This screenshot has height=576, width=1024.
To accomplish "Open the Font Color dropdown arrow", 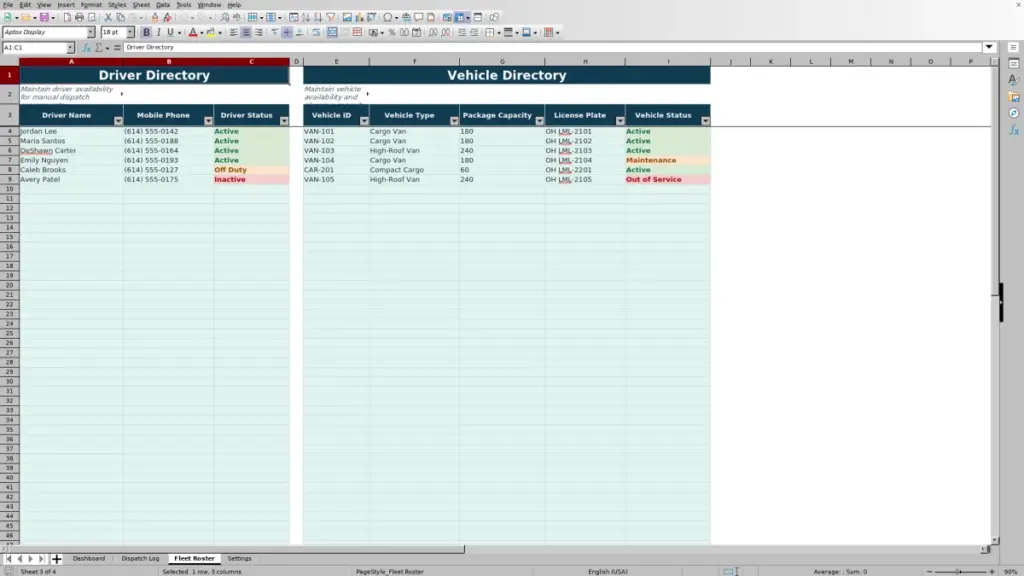I will (x=202, y=32).
